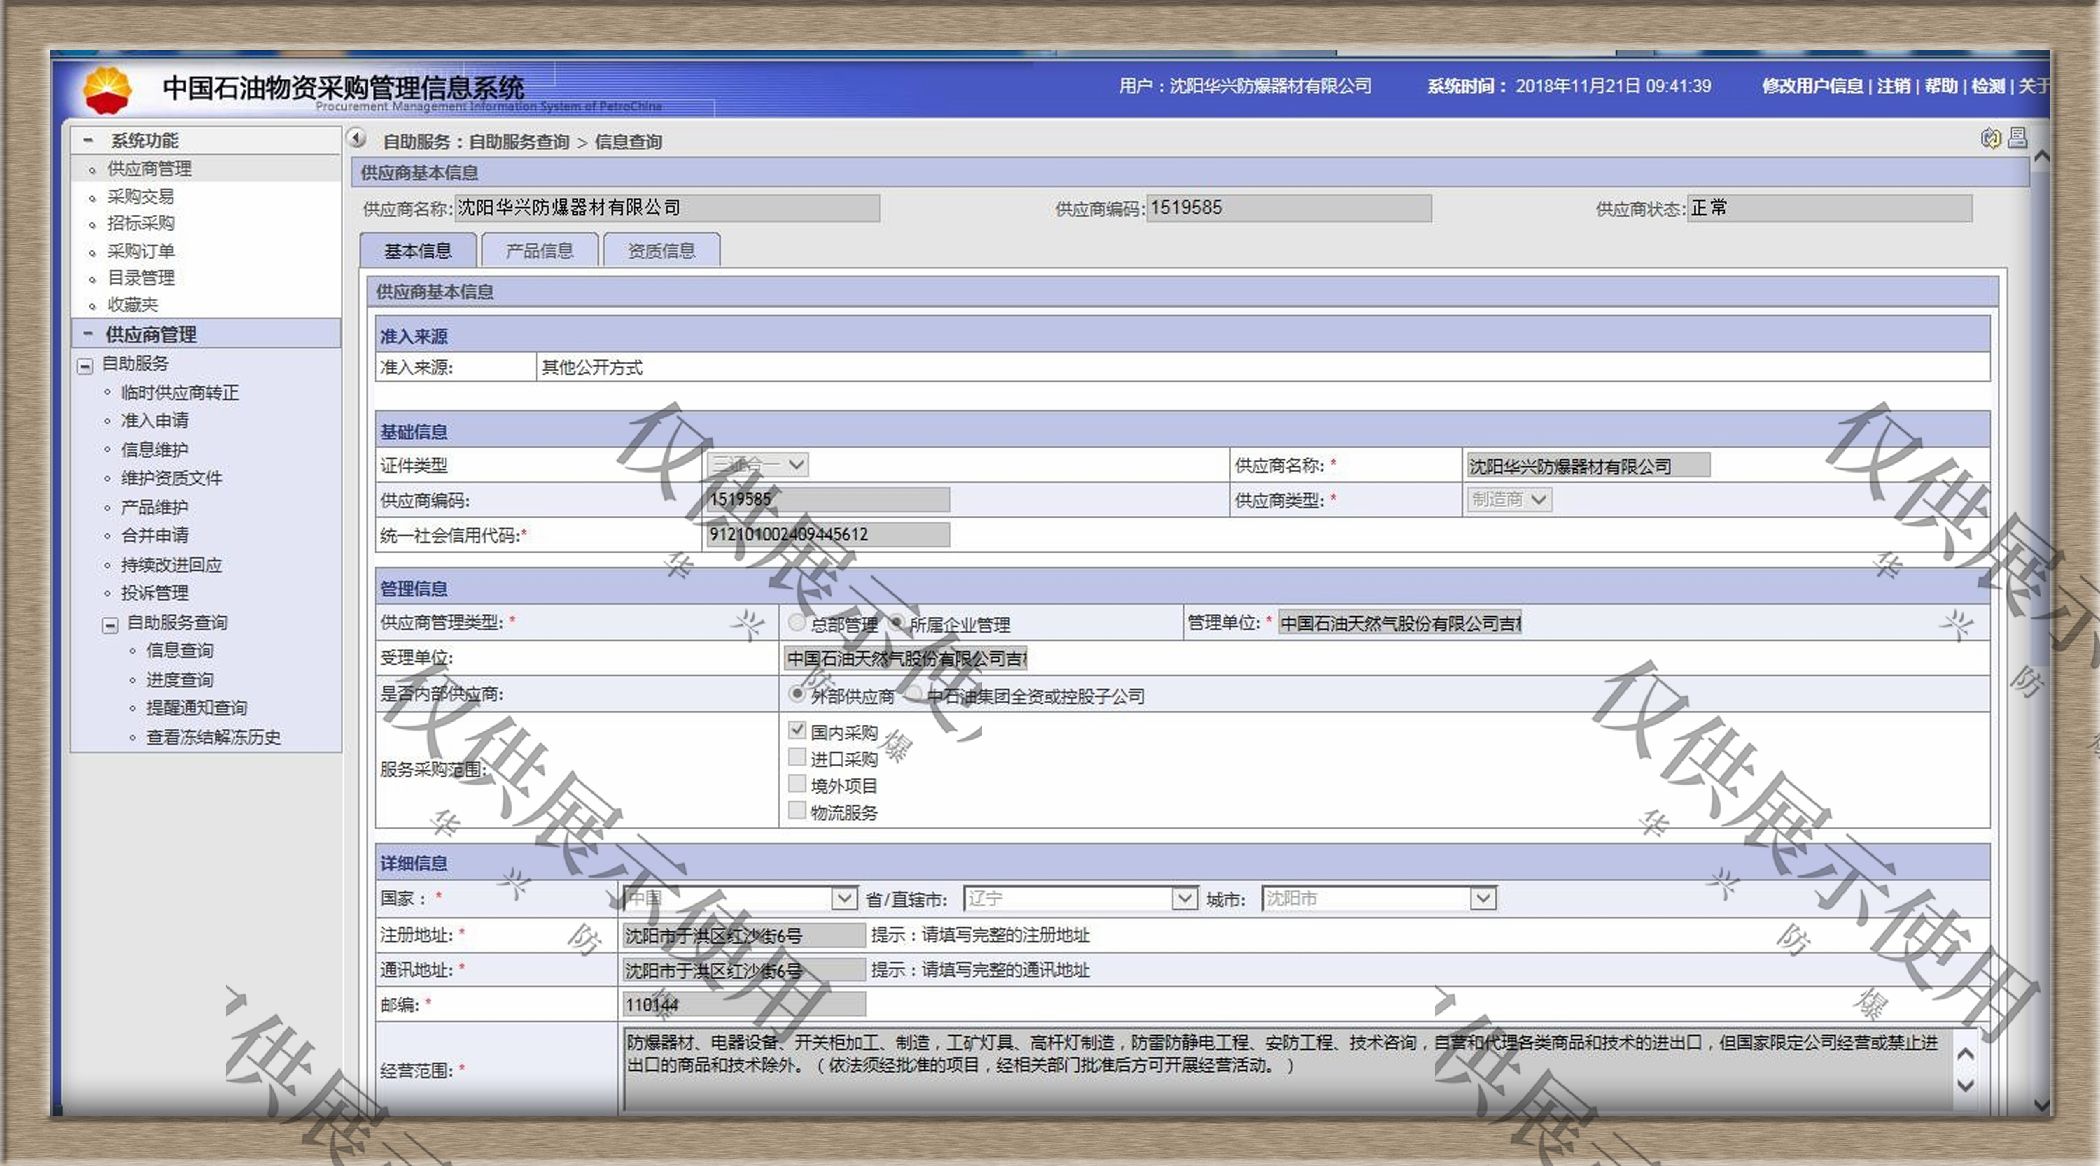Screen dimensions: 2100x1166
Task: Click 修改用户信息 link in header
Action: 1812,86
